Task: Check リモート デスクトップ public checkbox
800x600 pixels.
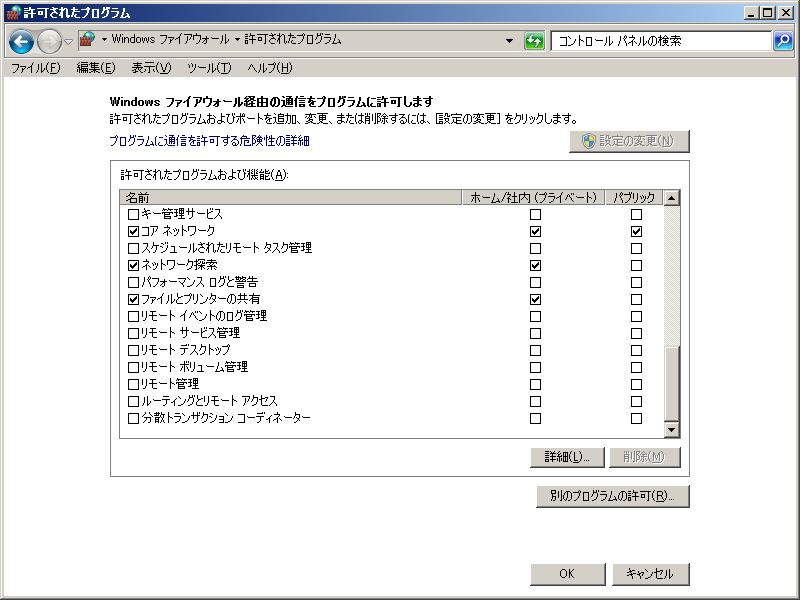Action: [x=636, y=351]
